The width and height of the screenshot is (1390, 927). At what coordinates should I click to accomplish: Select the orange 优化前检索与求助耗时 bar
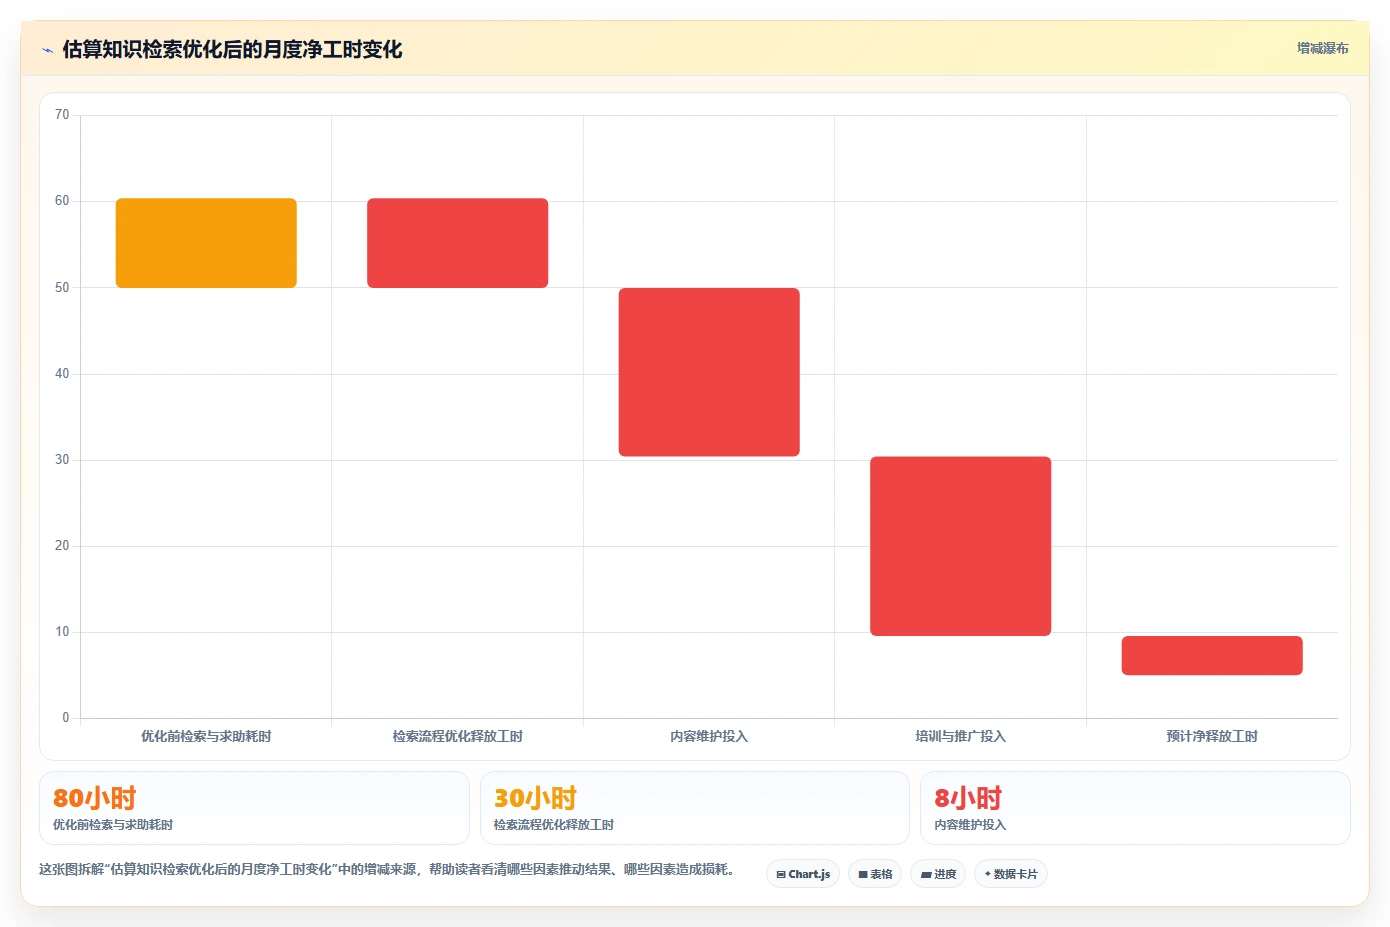[206, 243]
